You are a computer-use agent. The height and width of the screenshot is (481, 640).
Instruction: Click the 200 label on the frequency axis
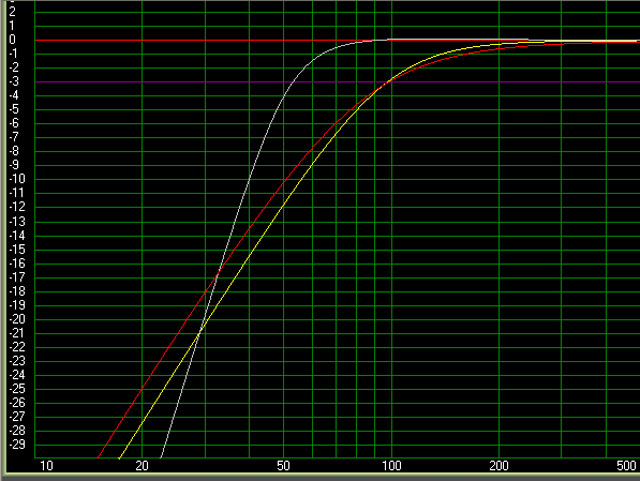pyautogui.click(x=499, y=467)
